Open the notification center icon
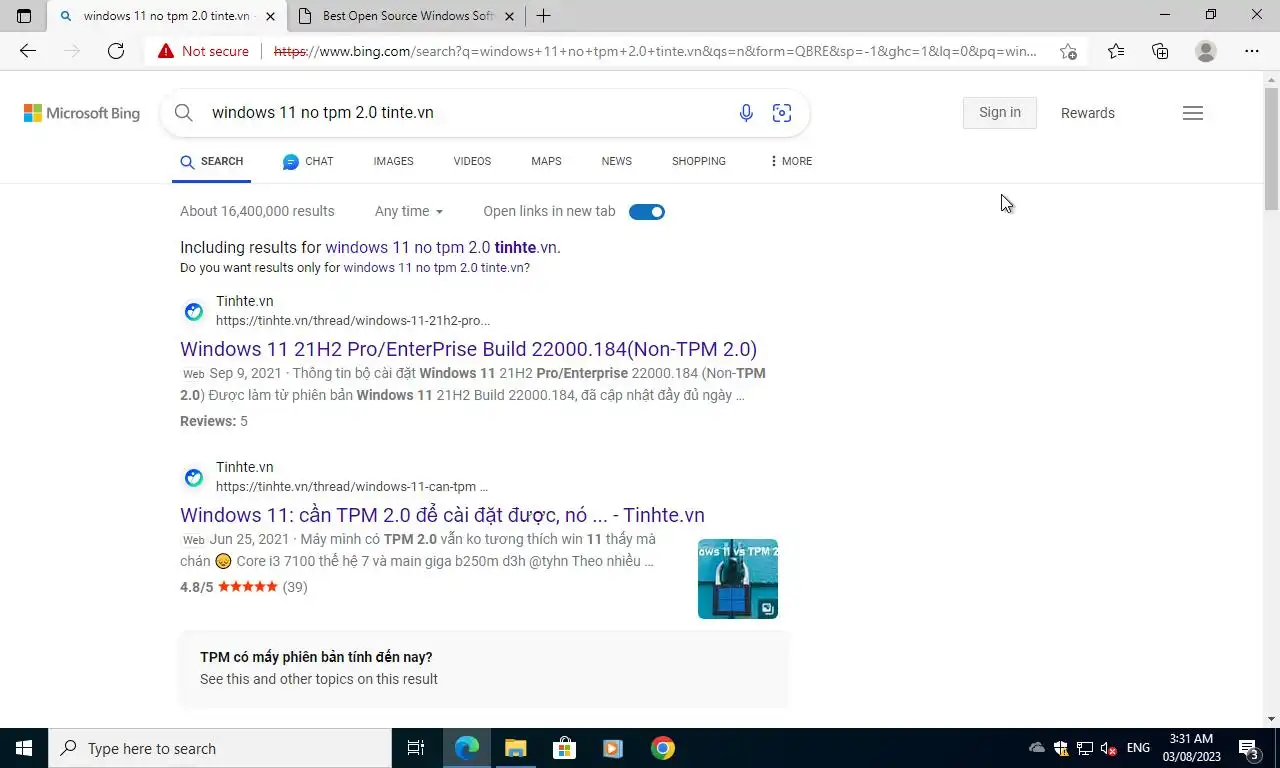Viewport: 1280px width, 768px height. 1248,748
